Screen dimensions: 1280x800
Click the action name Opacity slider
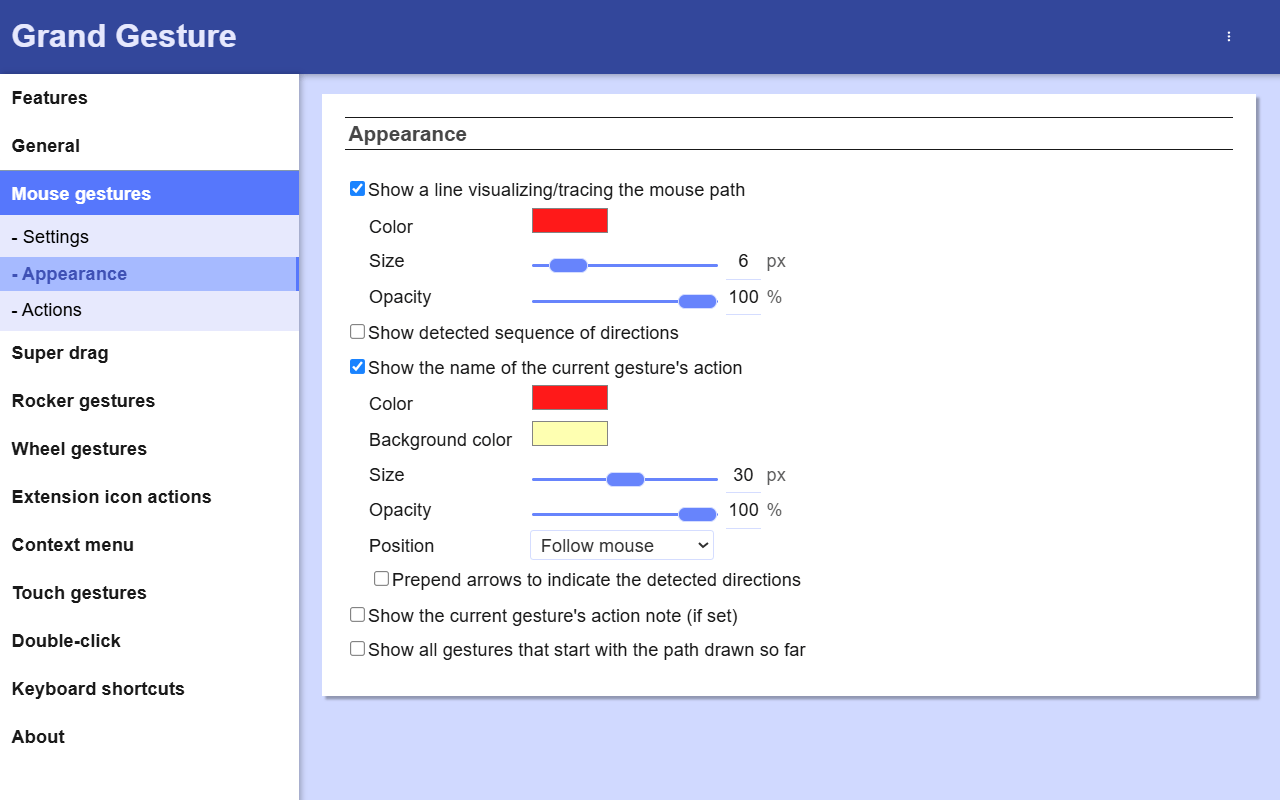pos(625,514)
